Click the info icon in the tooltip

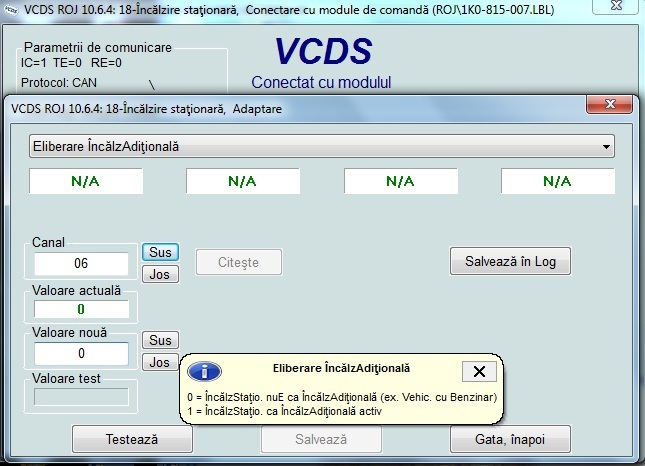pyautogui.click(x=204, y=372)
